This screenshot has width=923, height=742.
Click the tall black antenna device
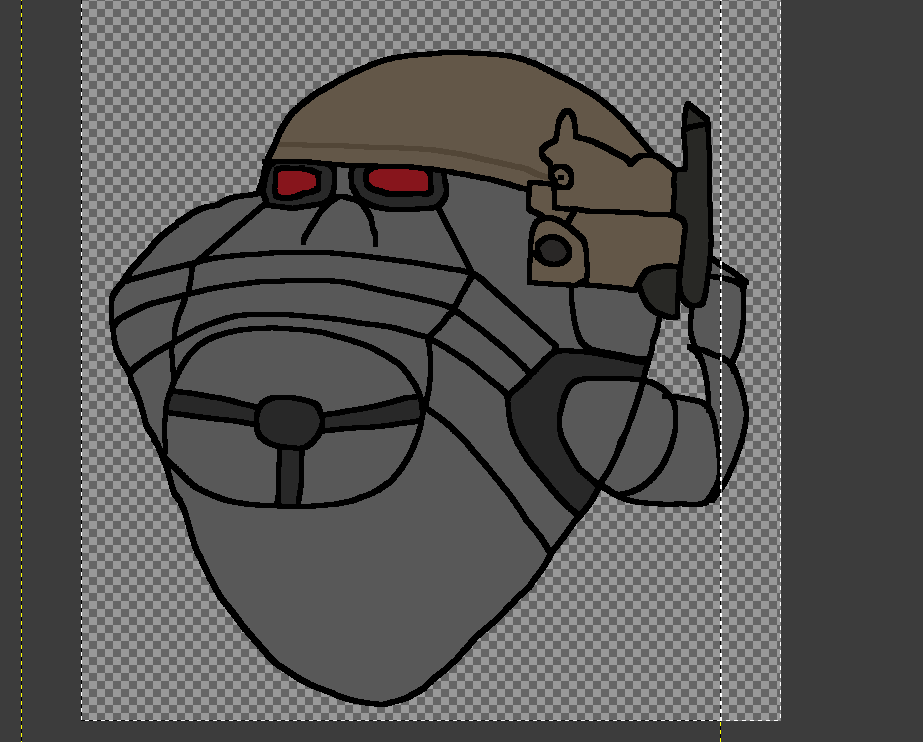(x=696, y=200)
